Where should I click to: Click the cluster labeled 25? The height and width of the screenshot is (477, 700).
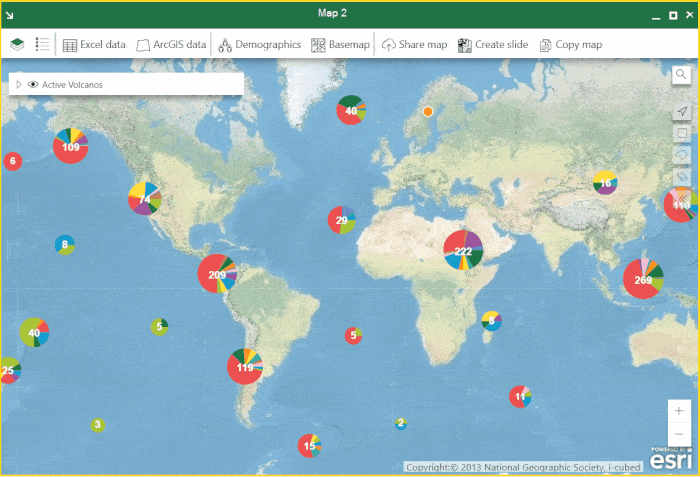[x=8, y=370]
